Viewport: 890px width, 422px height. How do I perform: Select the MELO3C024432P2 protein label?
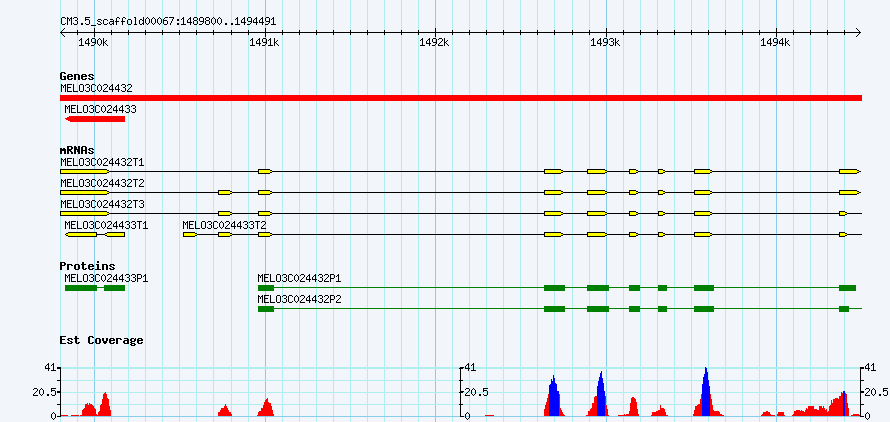point(299,299)
